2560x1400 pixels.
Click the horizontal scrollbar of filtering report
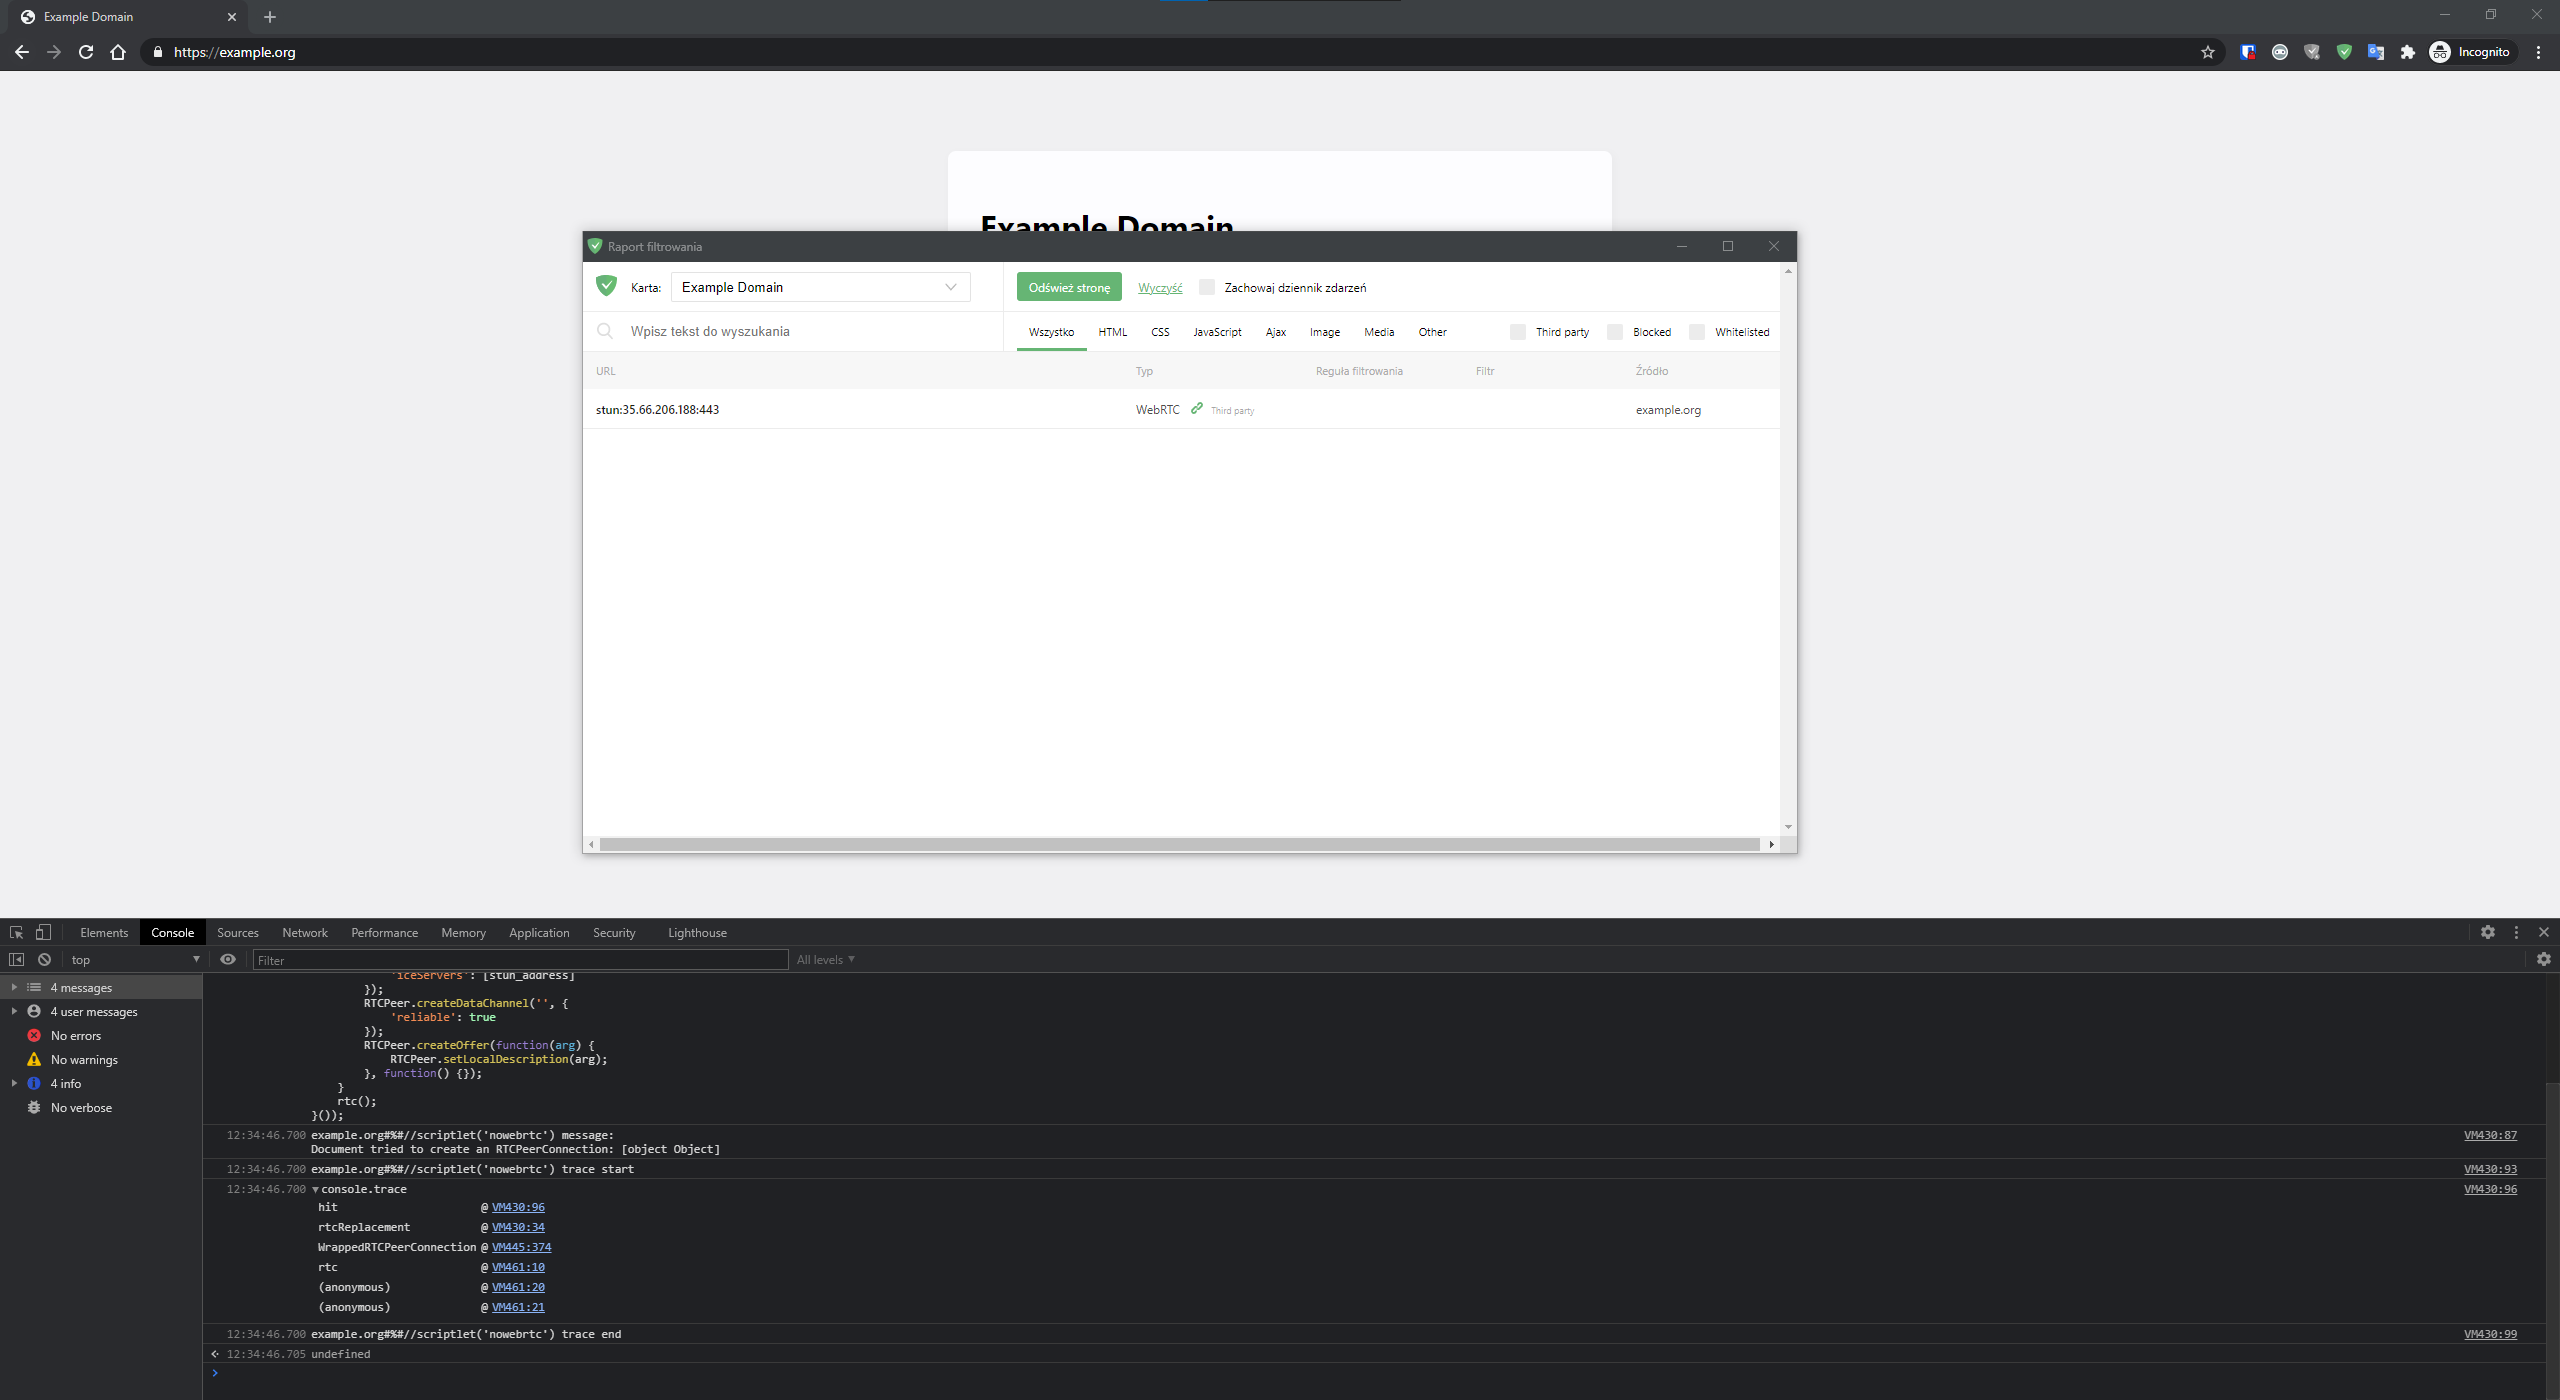1180,845
